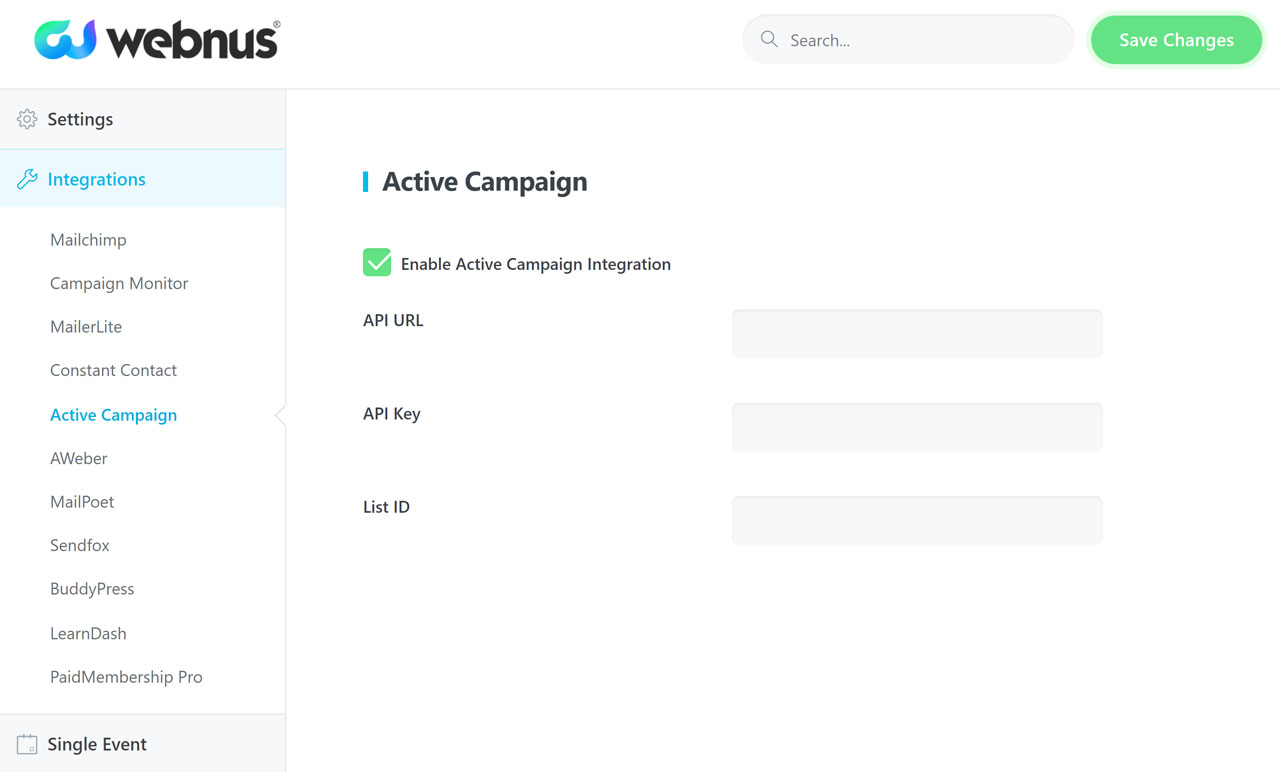This screenshot has height=772, width=1280.
Task: Click the Webnus logo
Action: tap(157, 40)
